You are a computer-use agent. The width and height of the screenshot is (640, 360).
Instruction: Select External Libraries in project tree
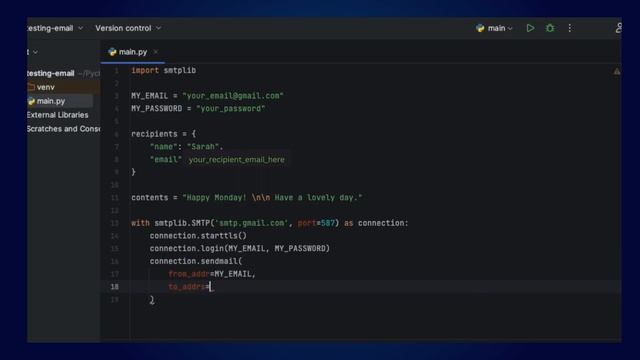(x=57, y=115)
